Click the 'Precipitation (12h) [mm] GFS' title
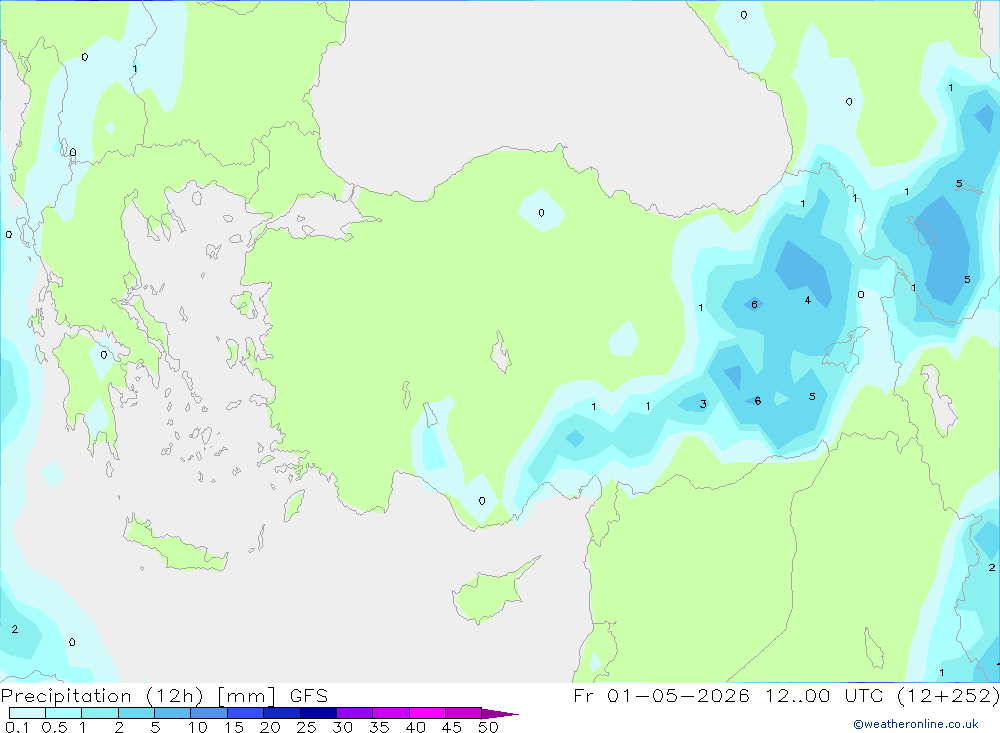Image resolution: width=1000 pixels, height=733 pixels. (164, 696)
